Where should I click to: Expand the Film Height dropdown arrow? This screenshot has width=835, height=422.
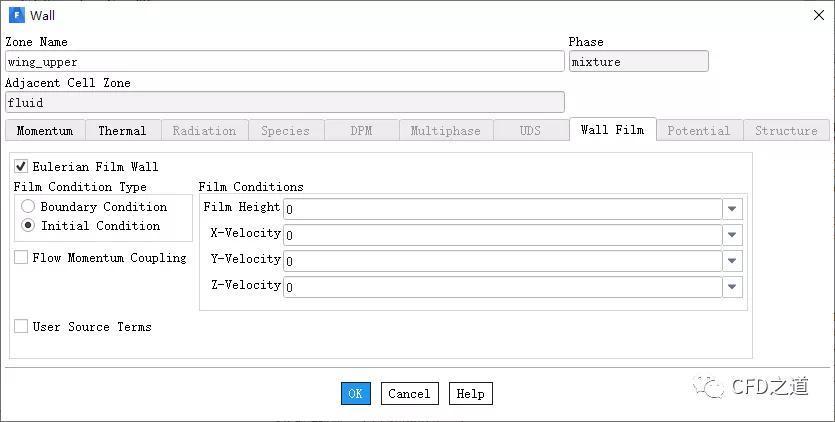[733, 209]
